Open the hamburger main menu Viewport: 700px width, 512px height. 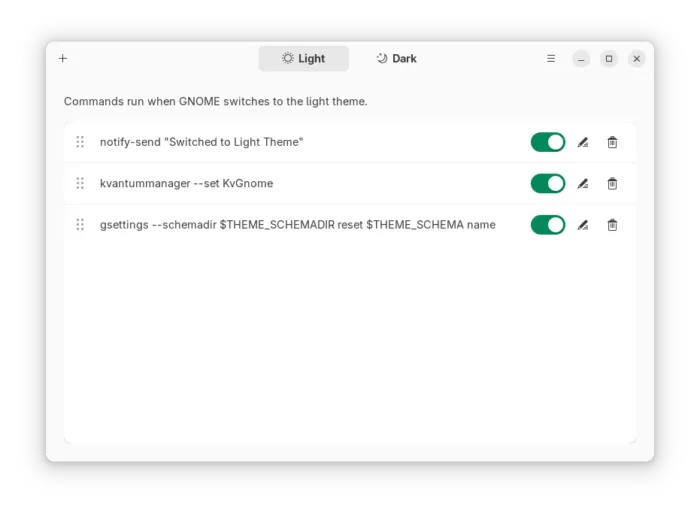click(x=551, y=59)
